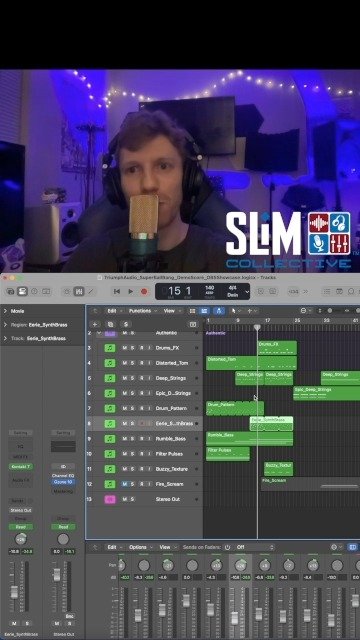Toggle the Catch Playhead button in the Tracks menu bar

(x=219, y=311)
